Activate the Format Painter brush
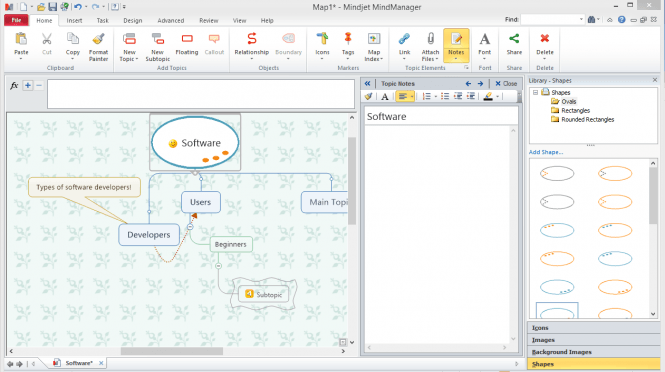 [x=98, y=47]
